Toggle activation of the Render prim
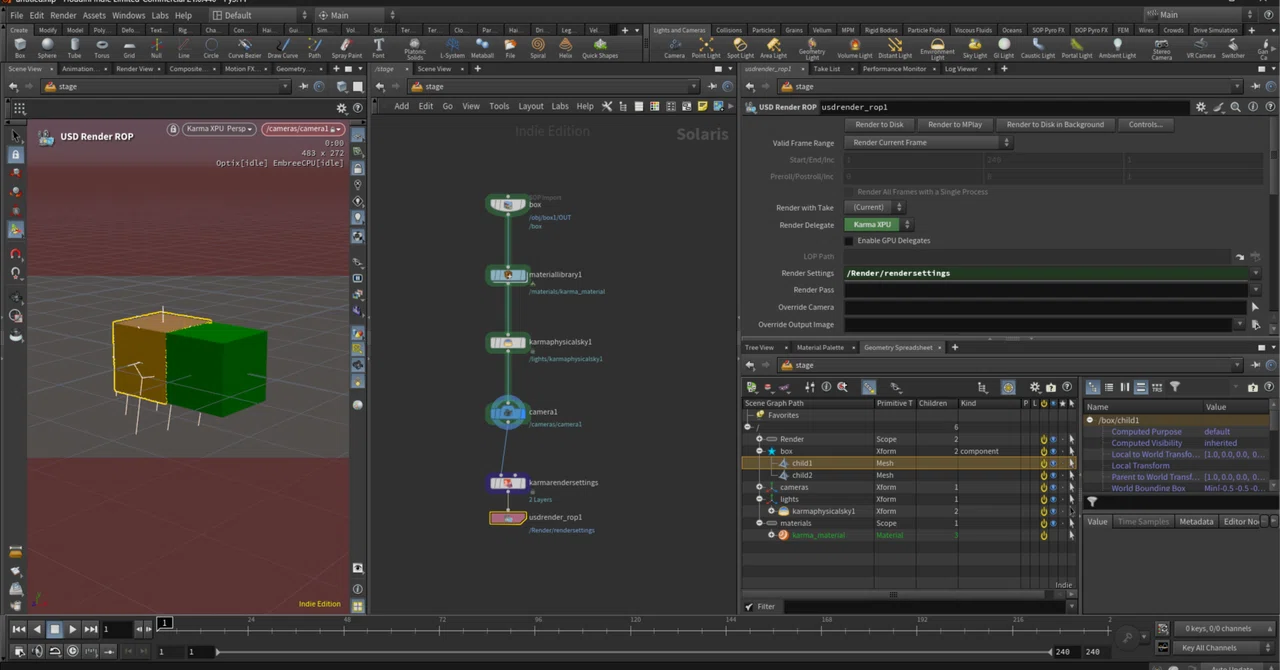 coord(1043,440)
